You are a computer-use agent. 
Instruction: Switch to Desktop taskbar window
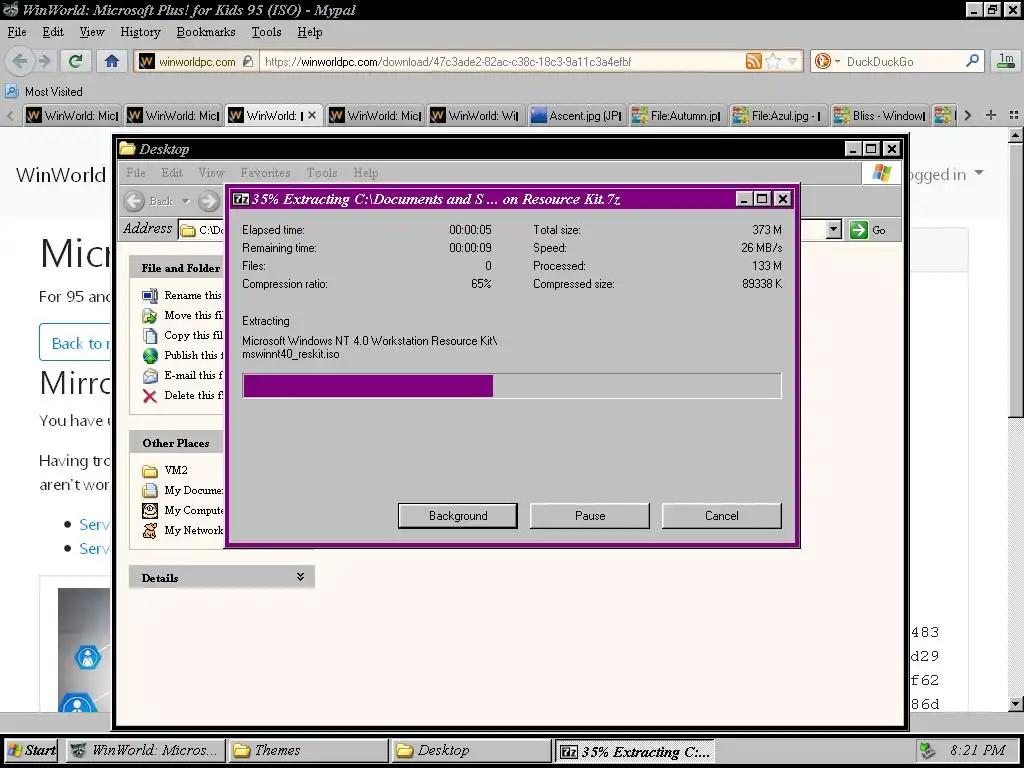(470, 750)
